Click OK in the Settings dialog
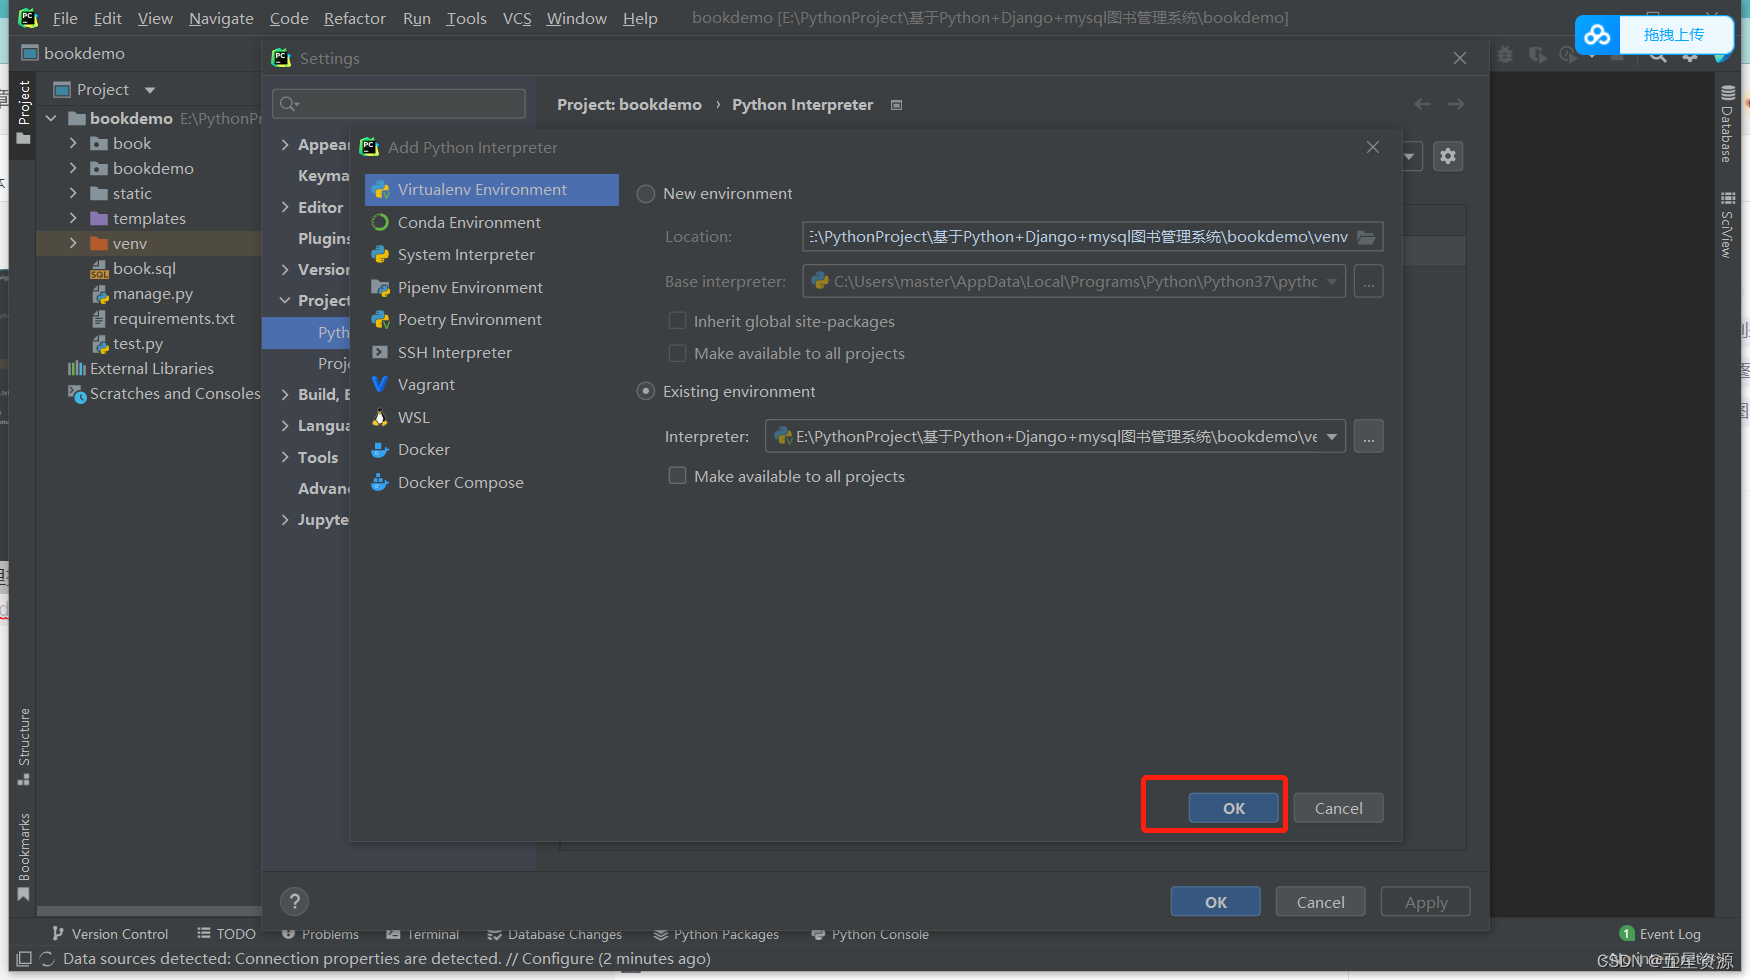 click(x=1216, y=902)
